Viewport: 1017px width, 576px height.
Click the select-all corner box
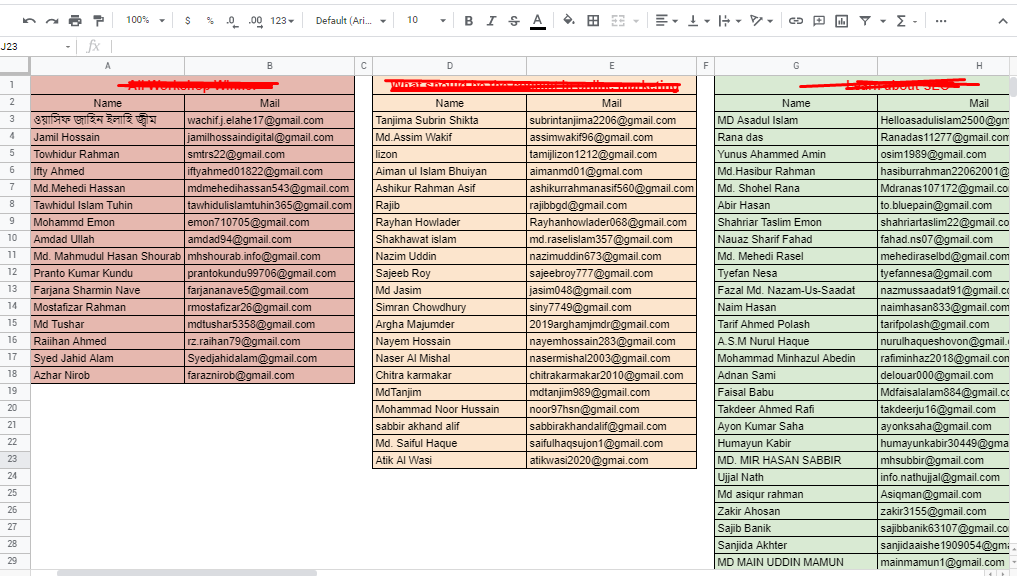click(x=14, y=66)
